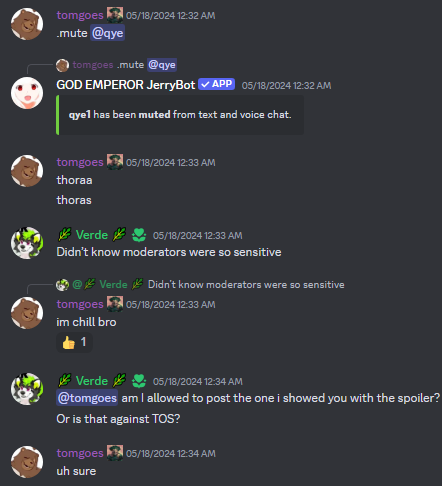The height and width of the screenshot is (486, 442).
Task: Open GOD EMPEROR JerryBot username profile
Action: (126, 85)
